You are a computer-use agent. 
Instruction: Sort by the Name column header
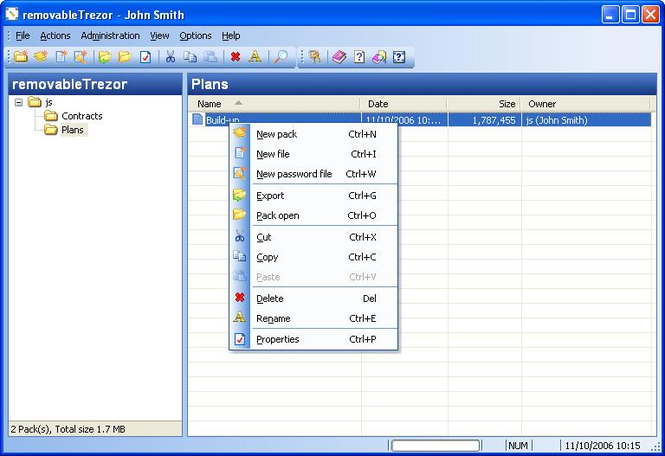pyautogui.click(x=274, y=104)
